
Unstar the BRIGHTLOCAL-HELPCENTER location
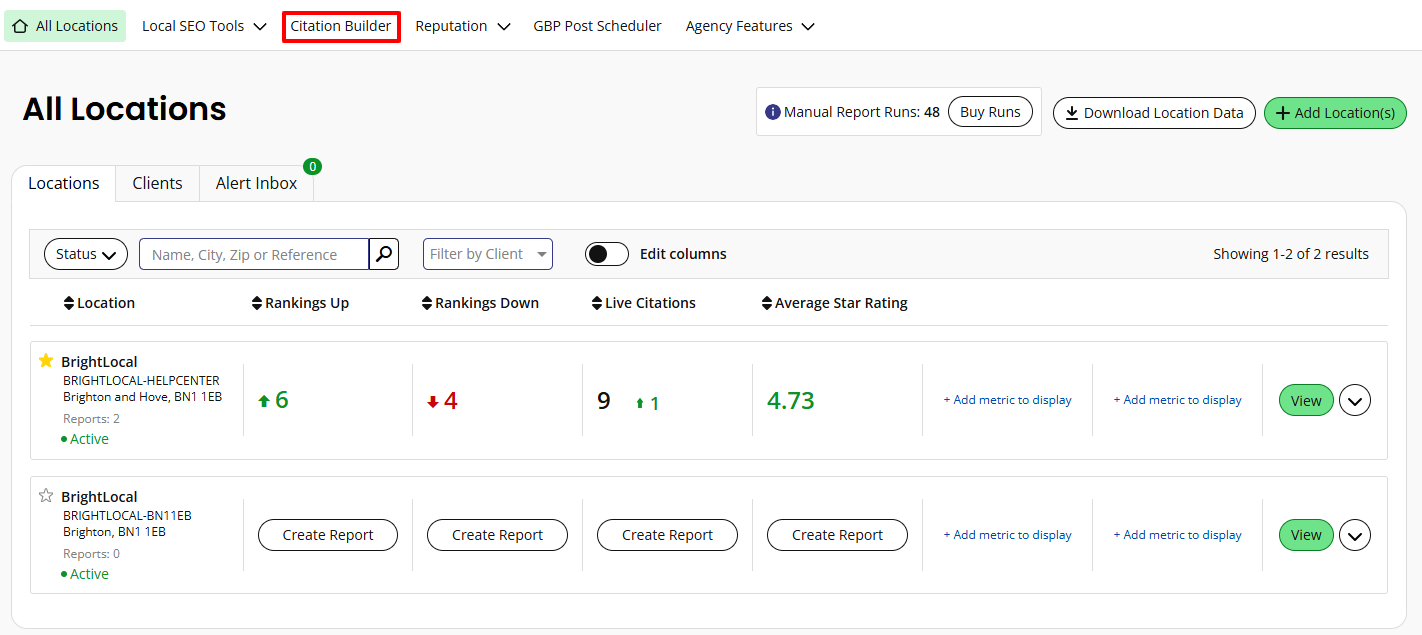[45, 360]
